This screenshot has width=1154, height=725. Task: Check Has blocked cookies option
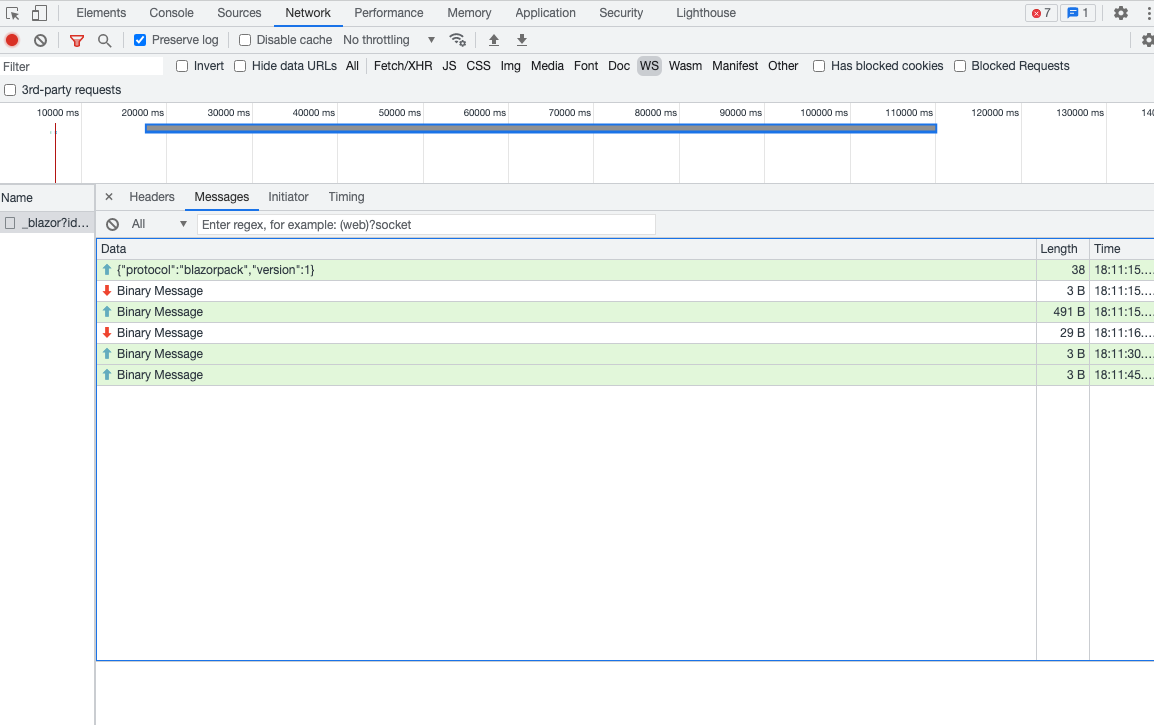coord(818,66)
